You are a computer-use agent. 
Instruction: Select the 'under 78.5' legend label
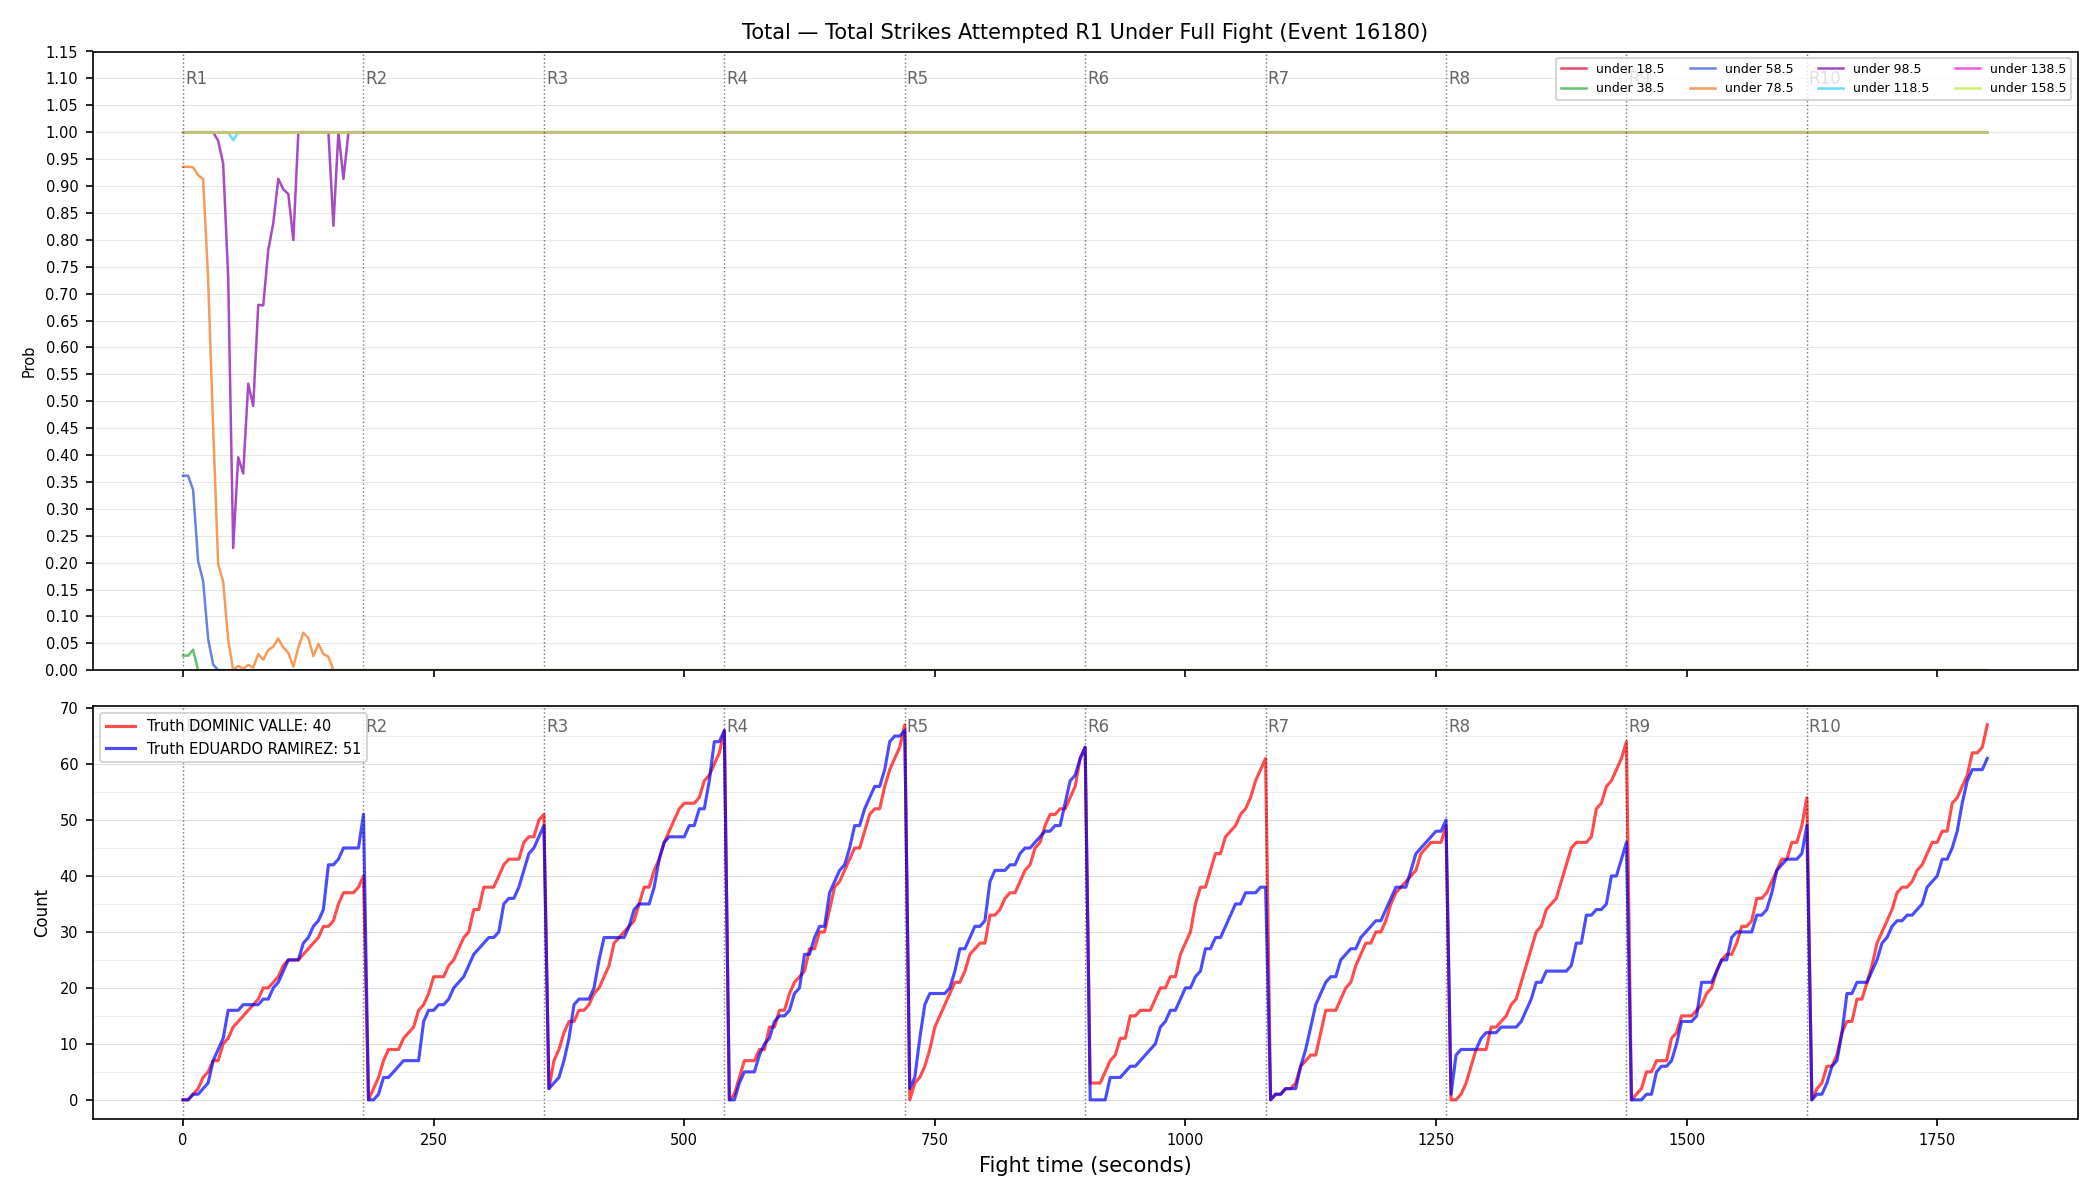1759,88
